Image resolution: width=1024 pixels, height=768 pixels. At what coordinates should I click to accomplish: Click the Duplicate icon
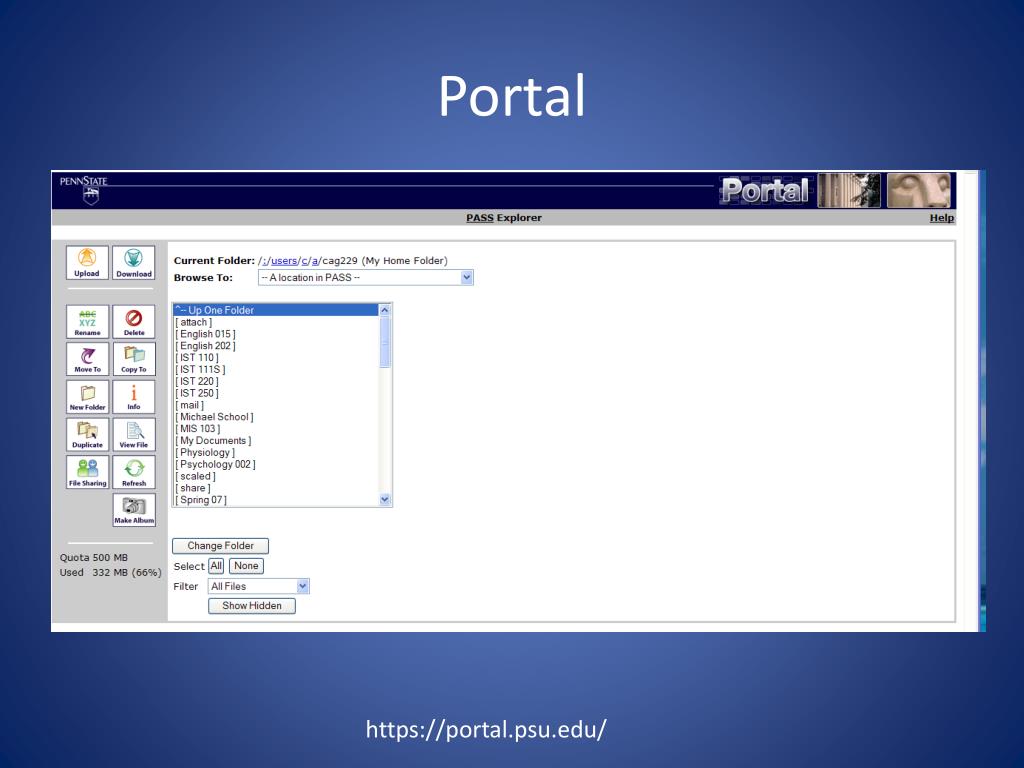click(87, 435)
